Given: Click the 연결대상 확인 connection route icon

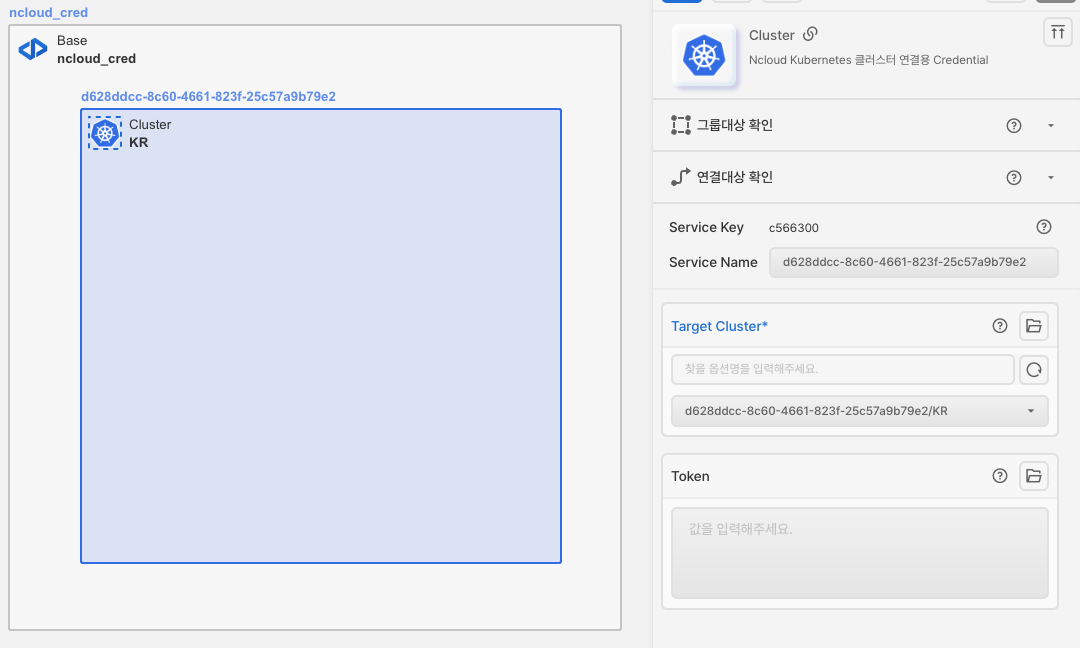Looking at the screenshot, I should tap(681, 177).
